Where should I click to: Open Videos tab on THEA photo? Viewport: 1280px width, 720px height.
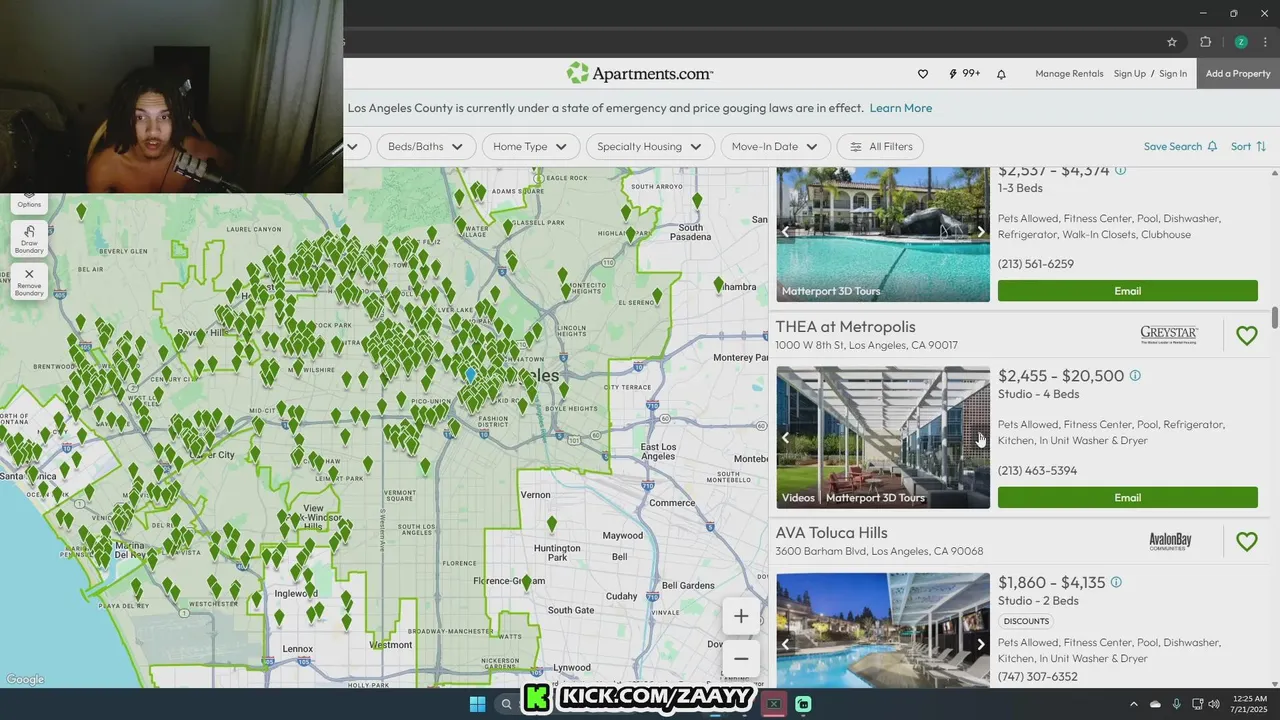click(x=798, y=498)
